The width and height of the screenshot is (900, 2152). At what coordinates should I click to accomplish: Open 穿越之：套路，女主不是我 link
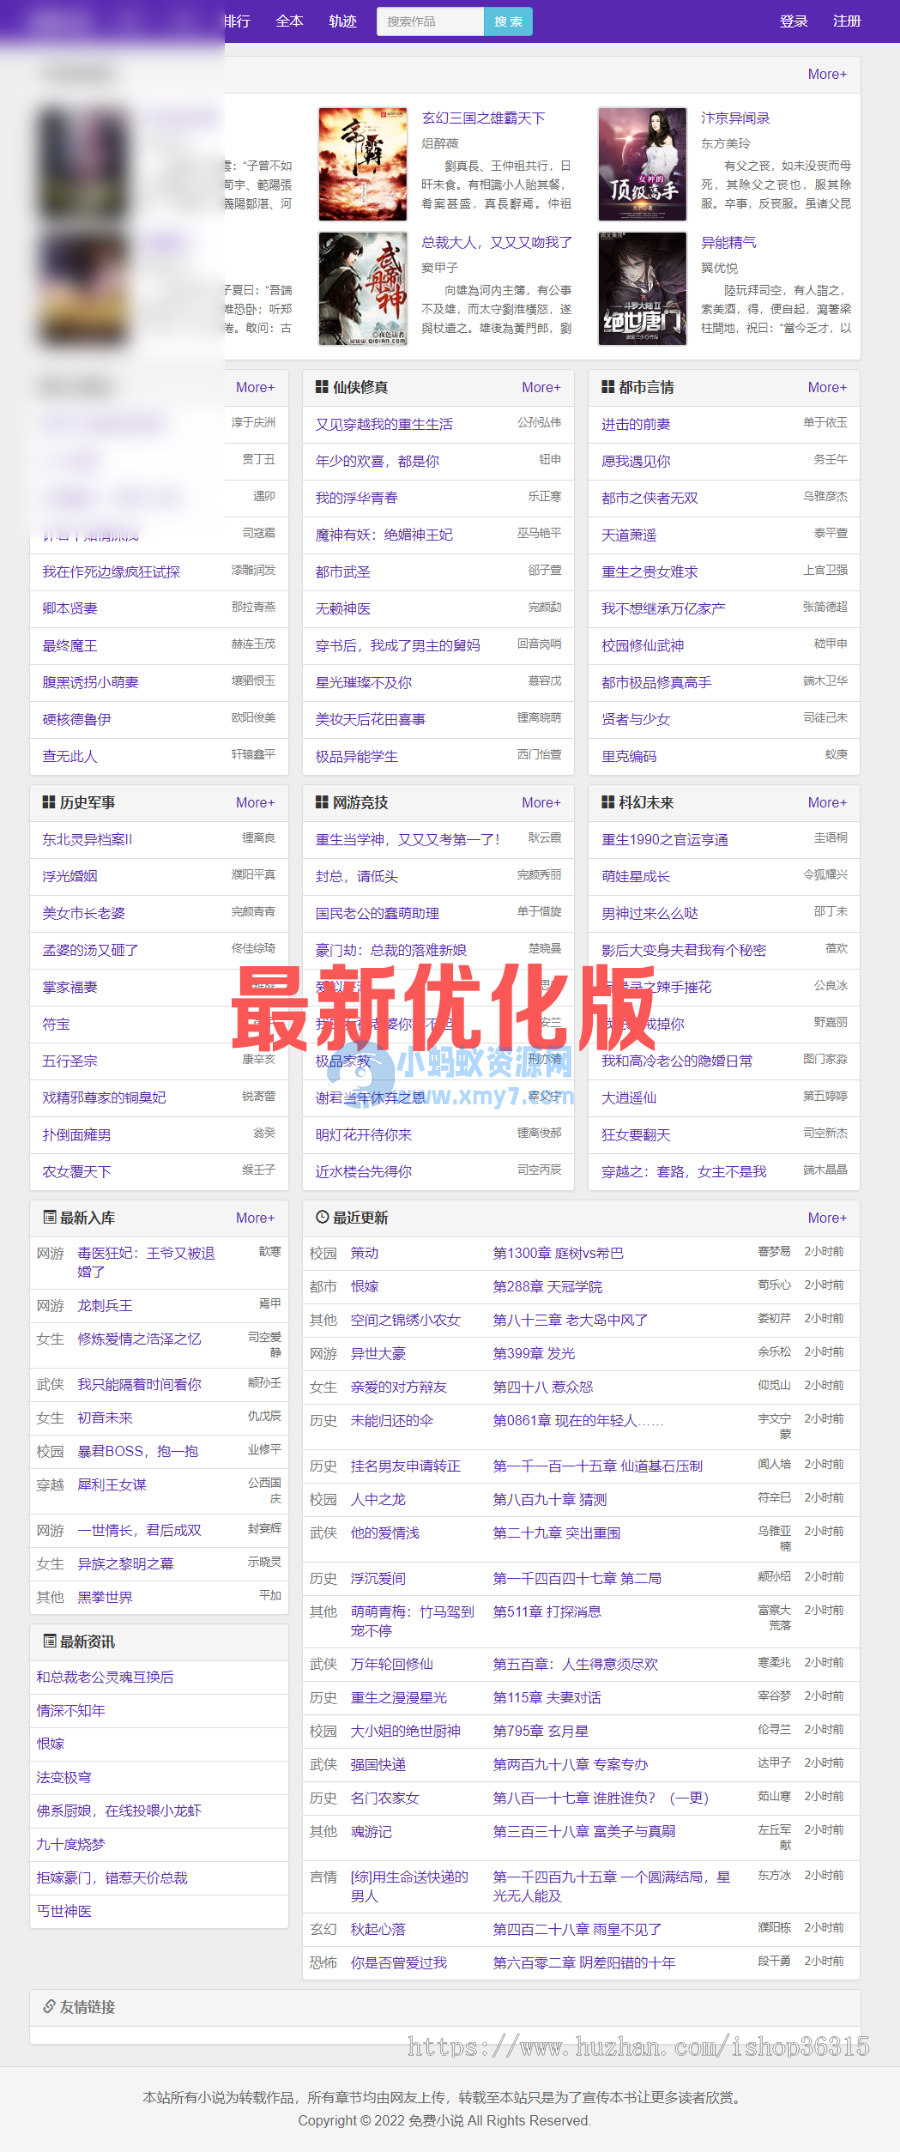684,1171
